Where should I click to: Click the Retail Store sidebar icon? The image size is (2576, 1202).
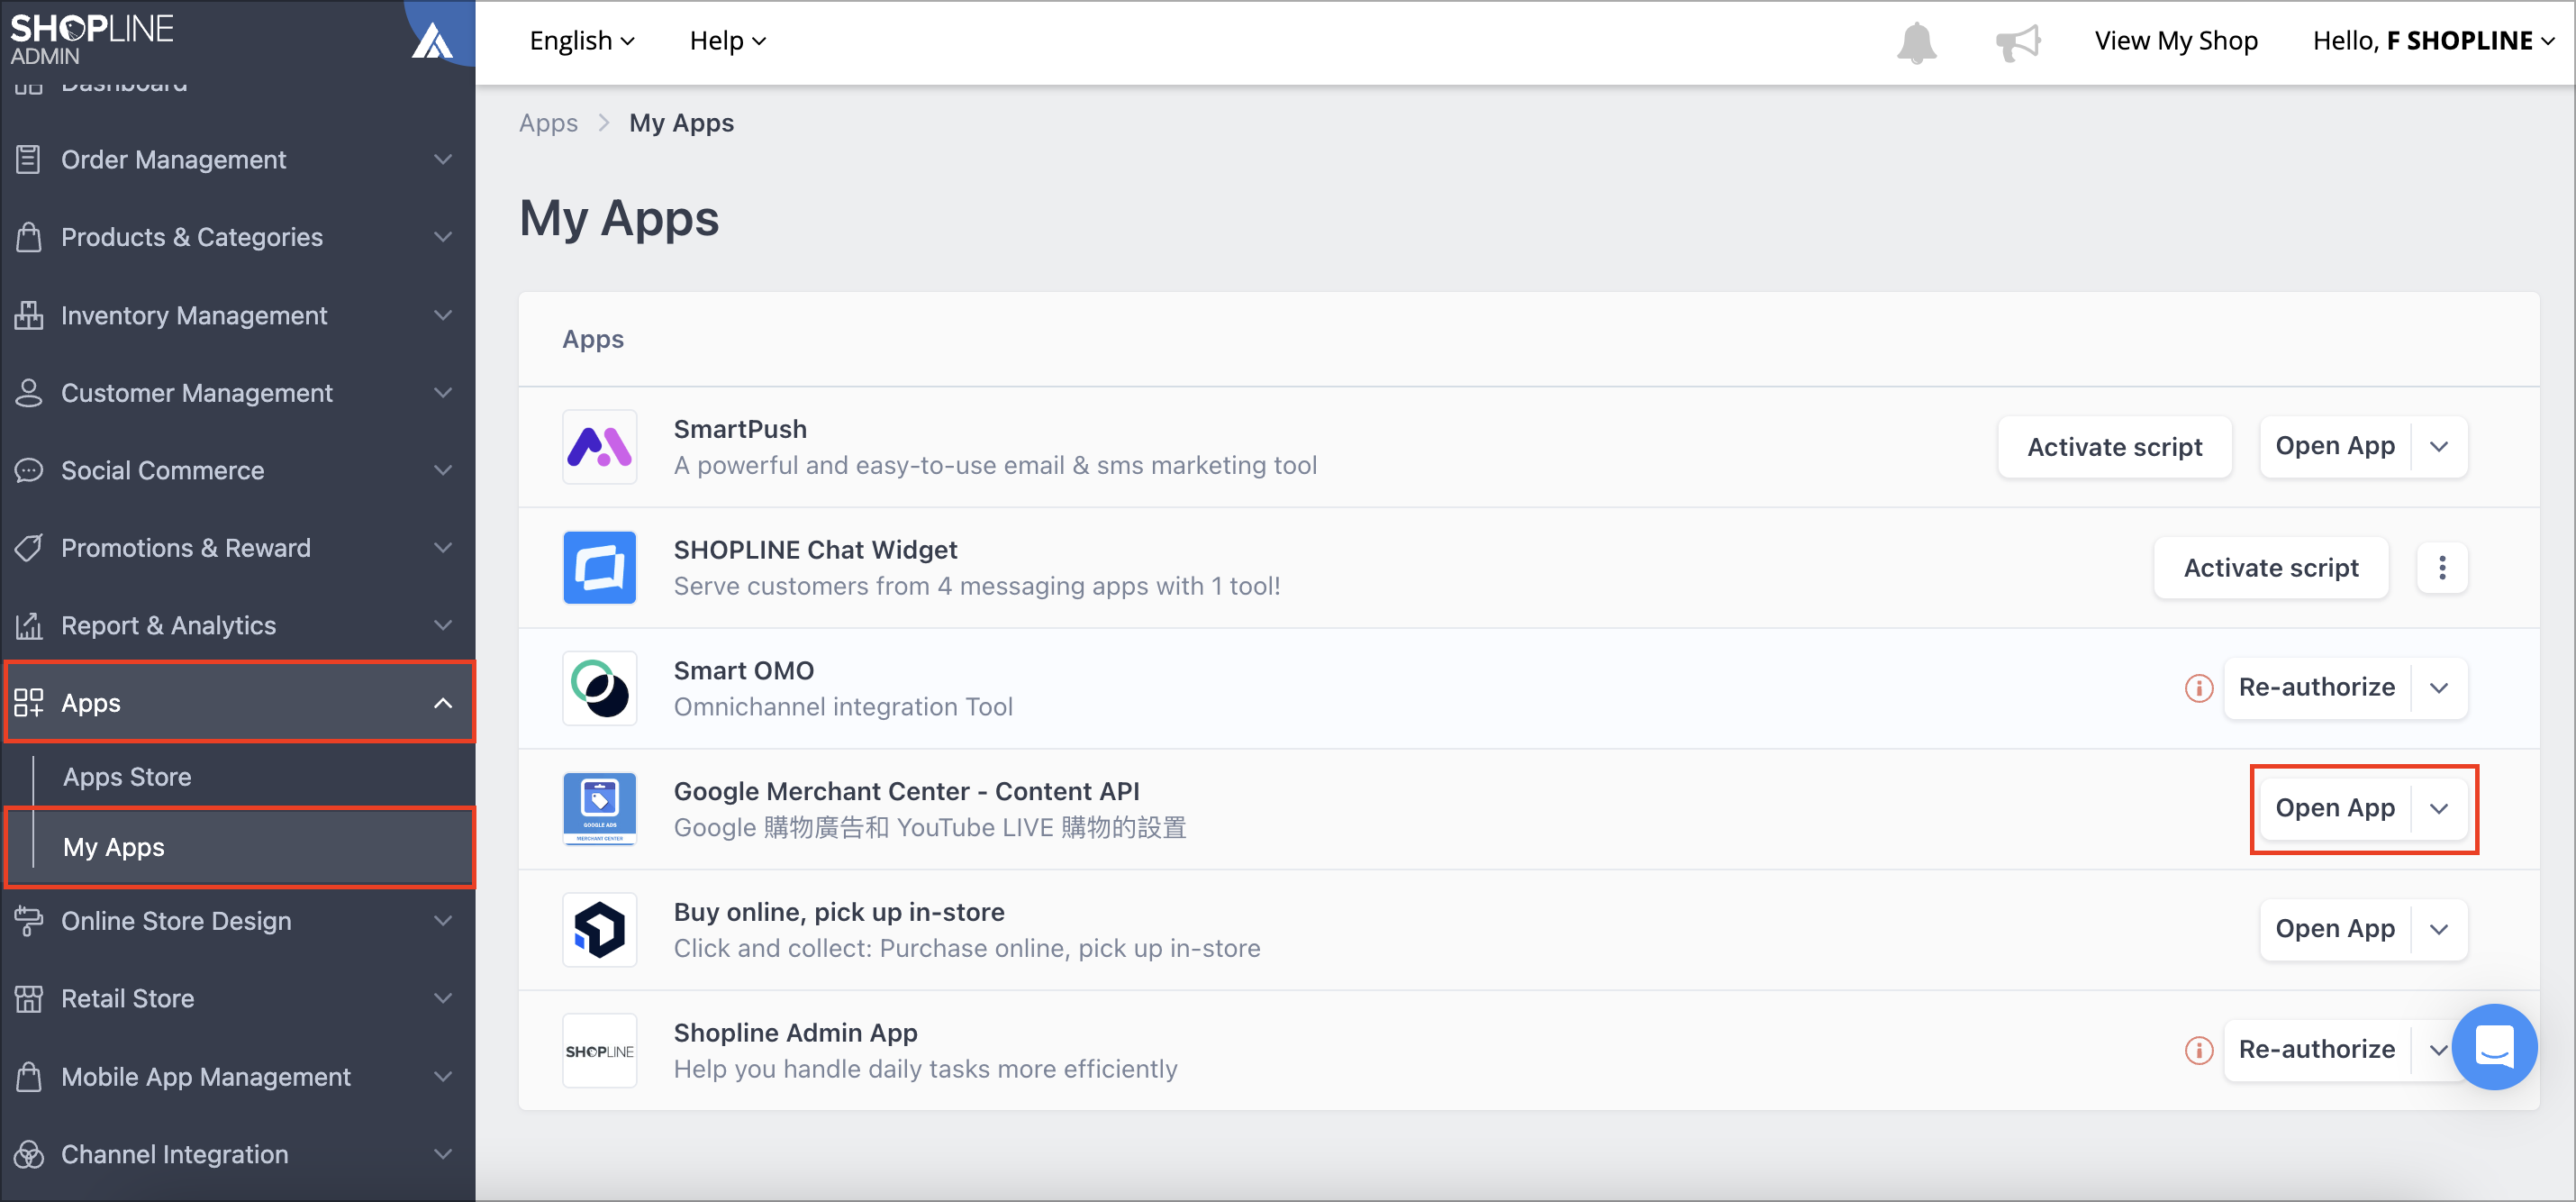pyautogui.click(x=29, y=998)
